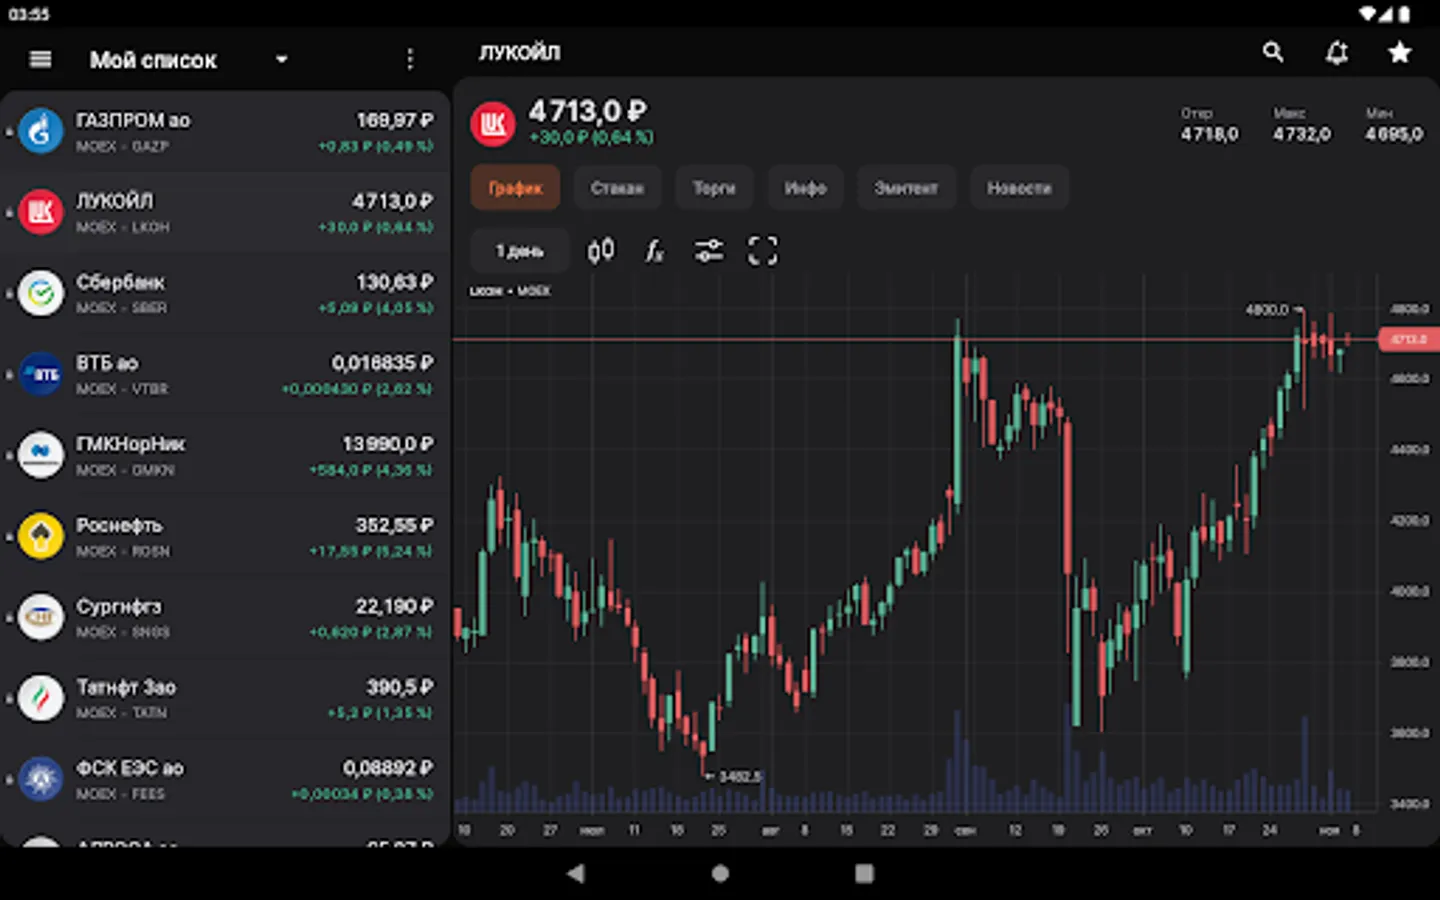Screen dimensions: 1440x900
Task: Click ГМКНорНик price 13990,0 ₽
Action: (x=388, y=444)
